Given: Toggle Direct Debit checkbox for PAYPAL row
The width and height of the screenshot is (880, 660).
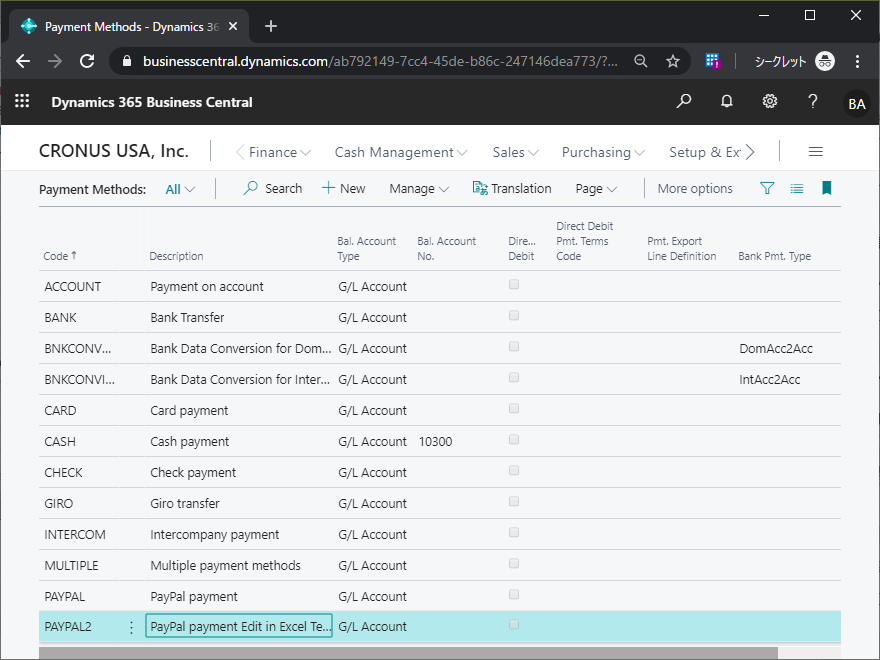Looking at the screenshot, I should pos(514,594).
